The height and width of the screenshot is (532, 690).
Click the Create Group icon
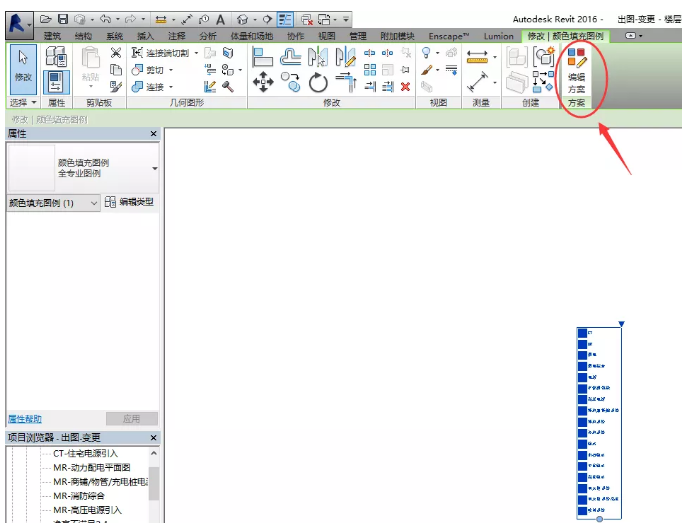544,57
